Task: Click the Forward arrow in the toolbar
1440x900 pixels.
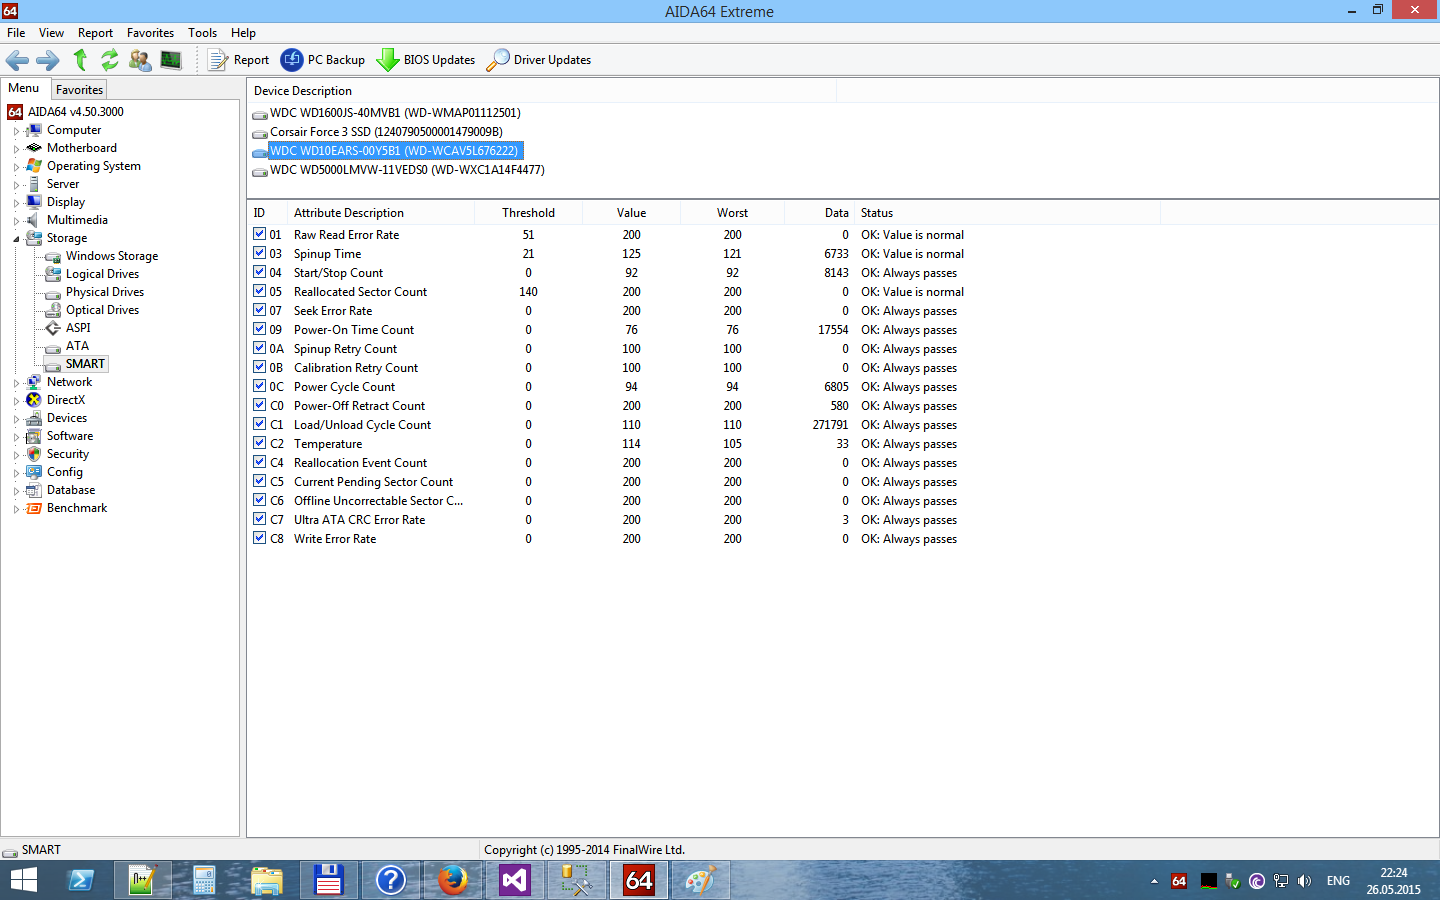Action: [x=48, y=60]
